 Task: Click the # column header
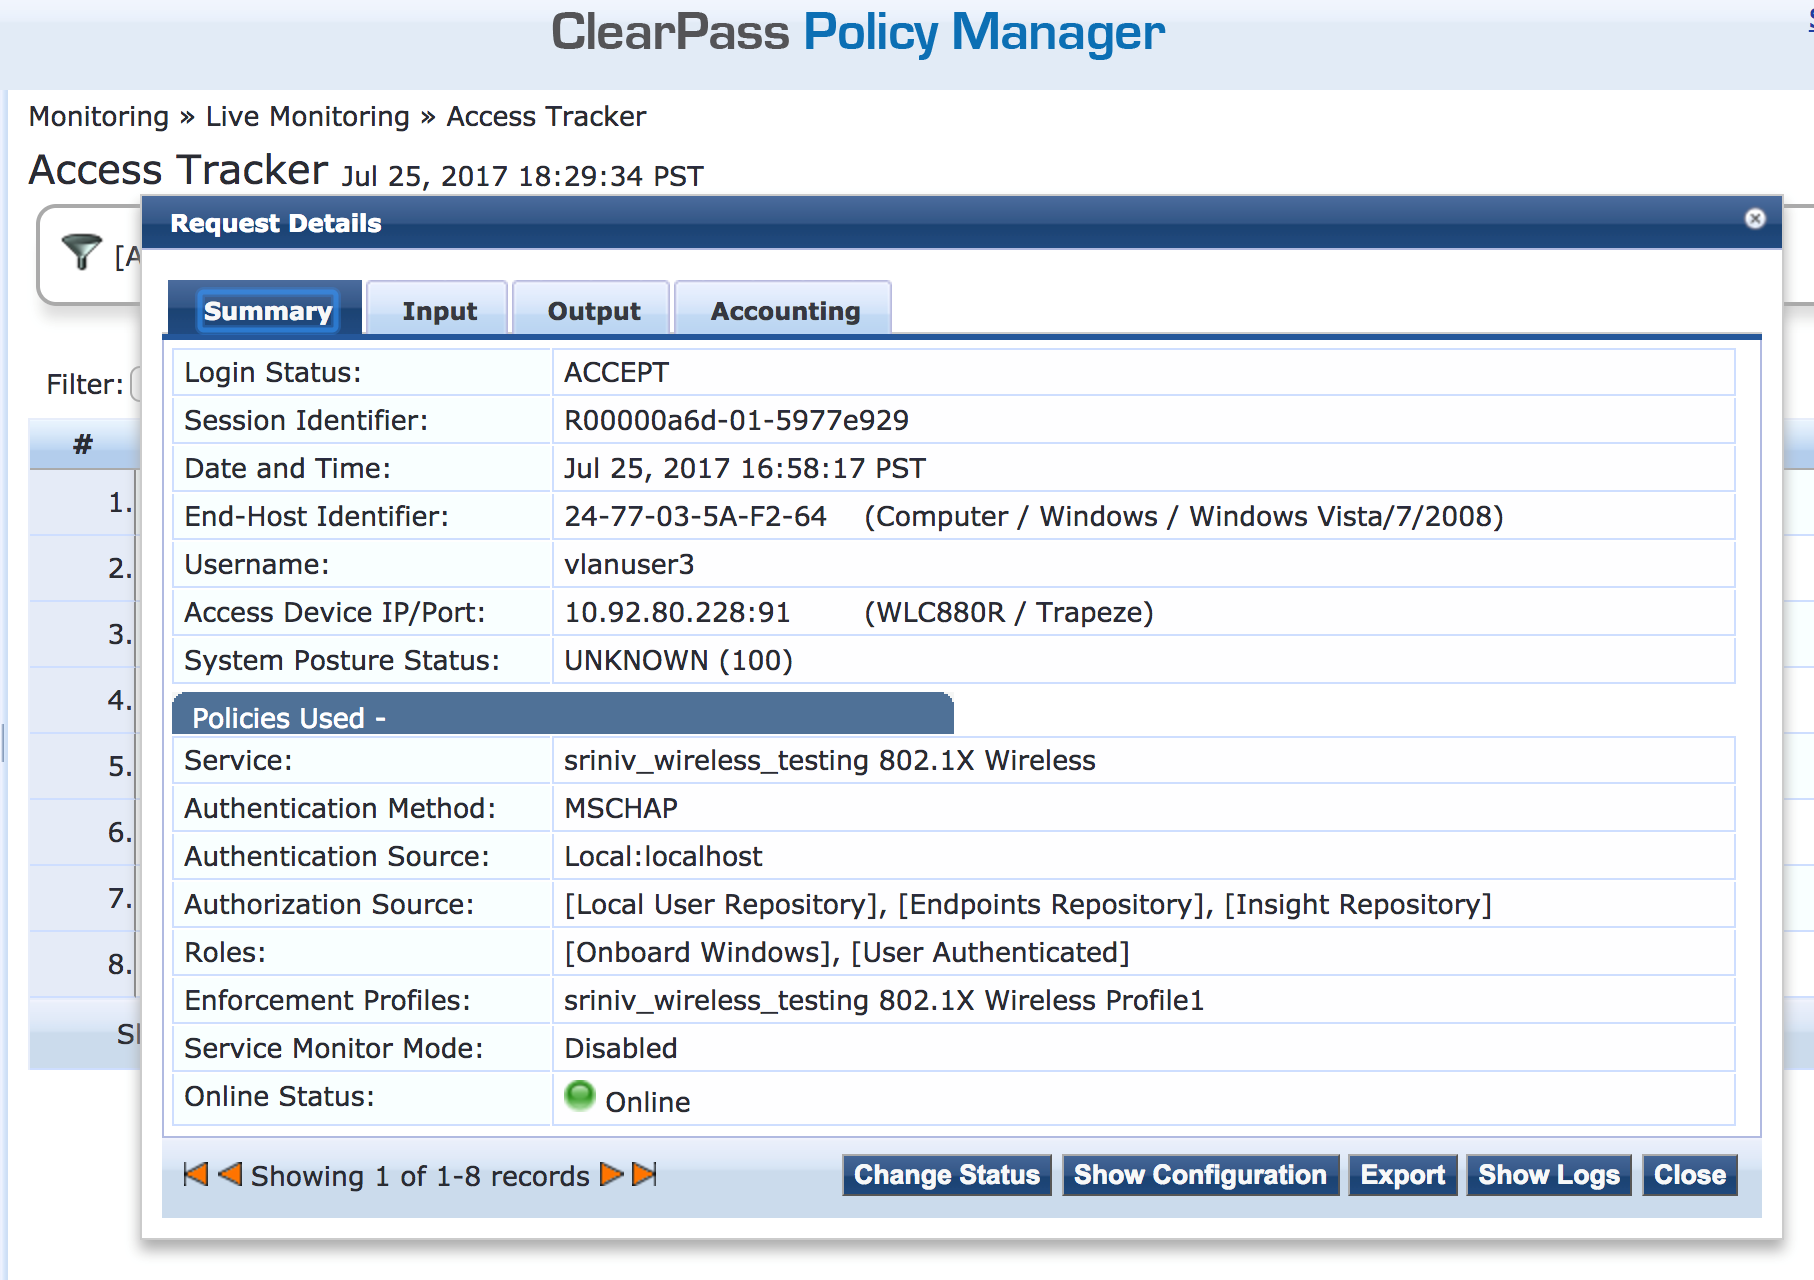tap(83, 444)
